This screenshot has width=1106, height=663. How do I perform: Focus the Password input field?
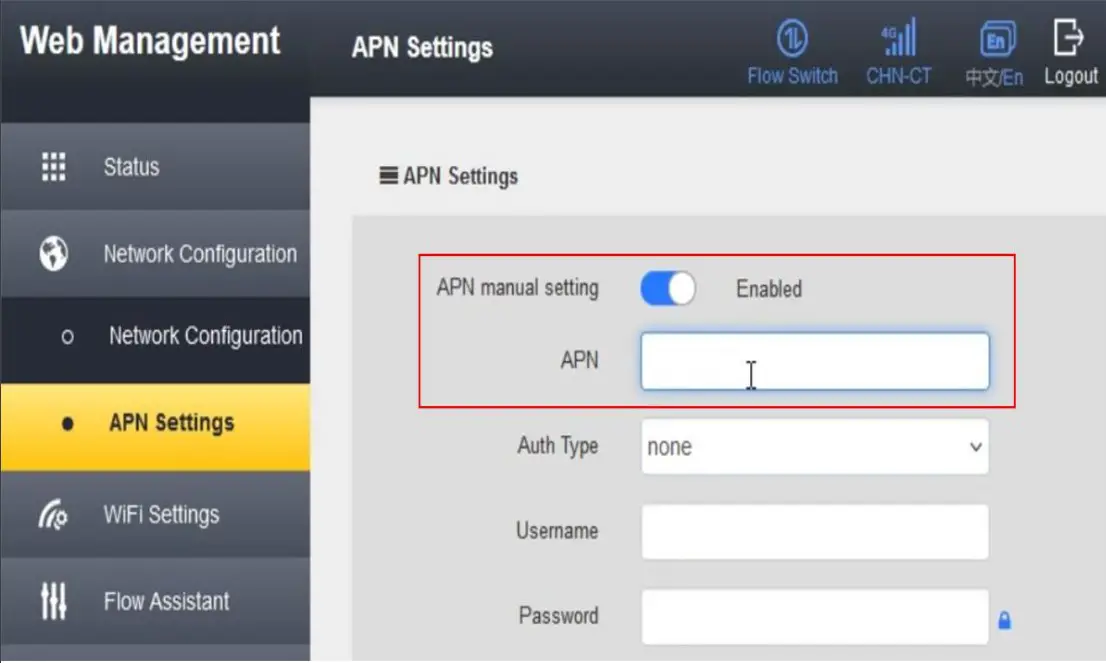coord(815,617)
